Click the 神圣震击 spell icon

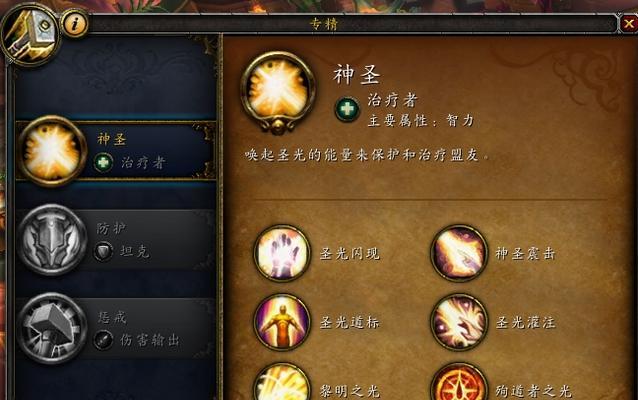[x=459, y=253]
